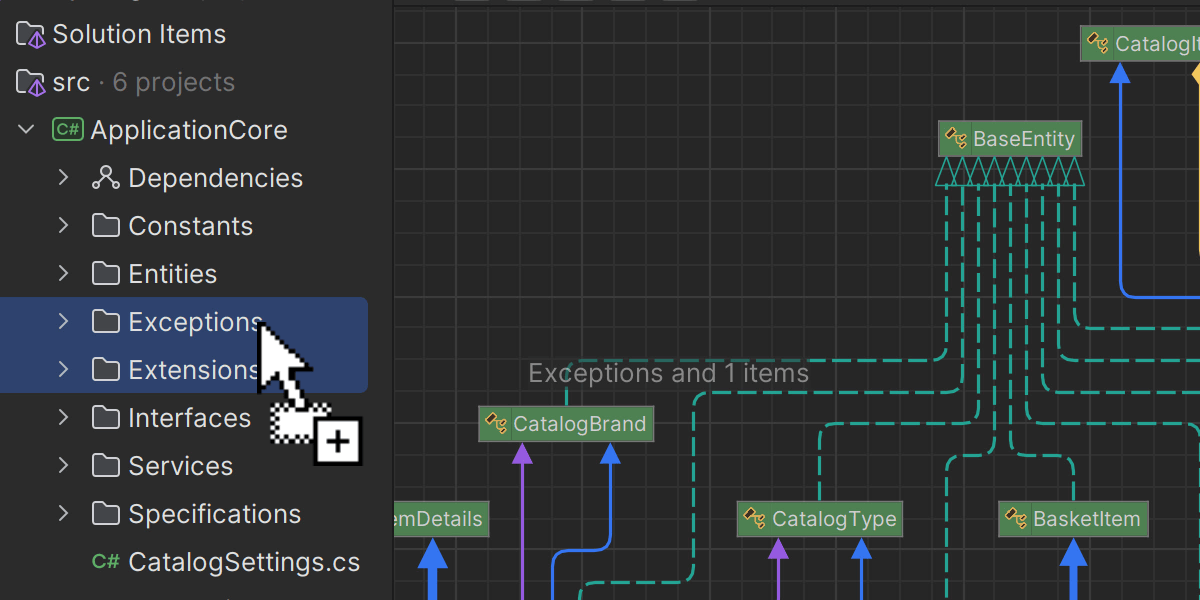Select the Constants folder label
The image size is (1200, 600).
click(191, 226)
